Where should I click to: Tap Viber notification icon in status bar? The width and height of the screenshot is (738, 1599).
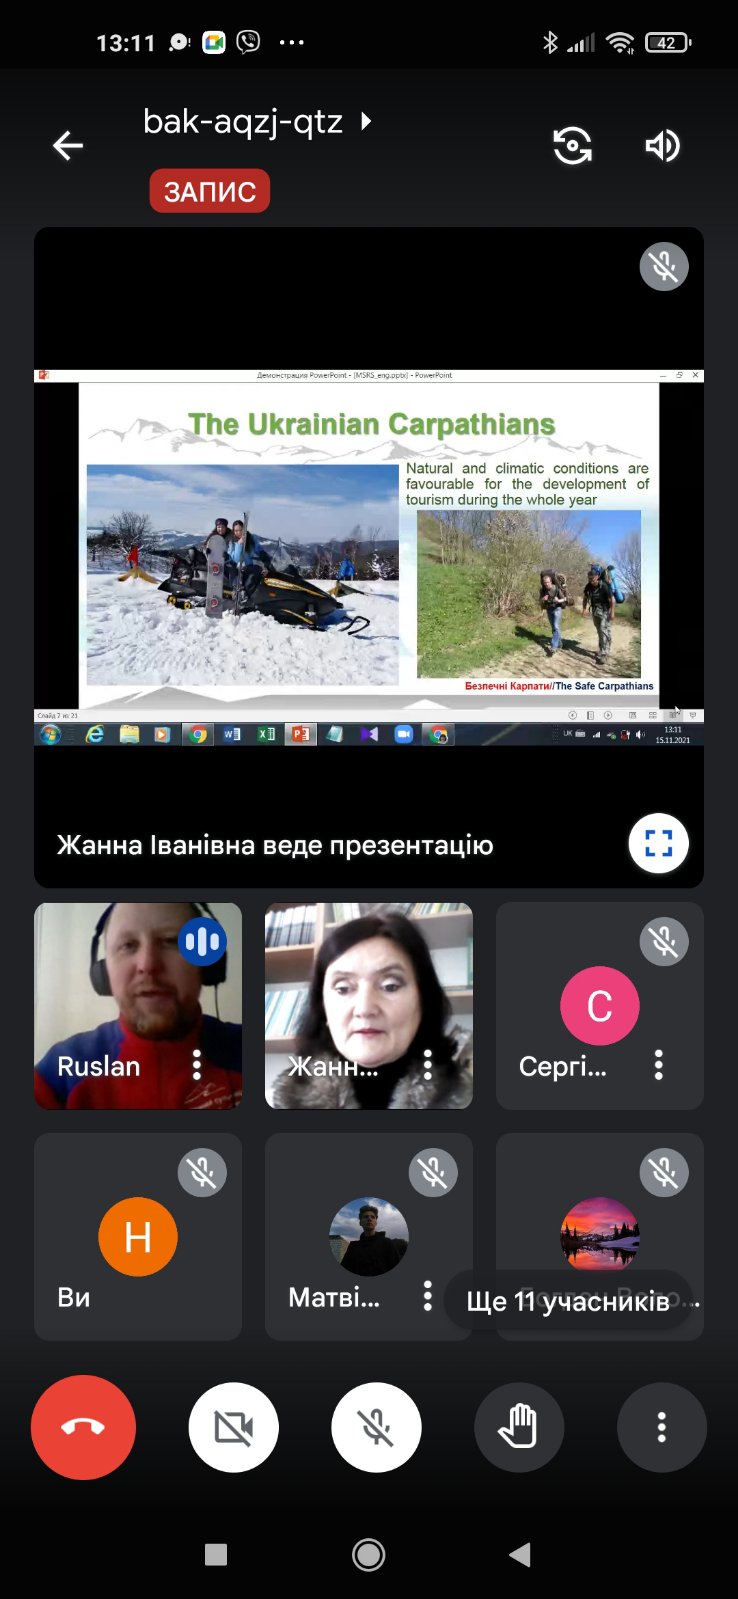pyautogui.click(x=248, y=42)
